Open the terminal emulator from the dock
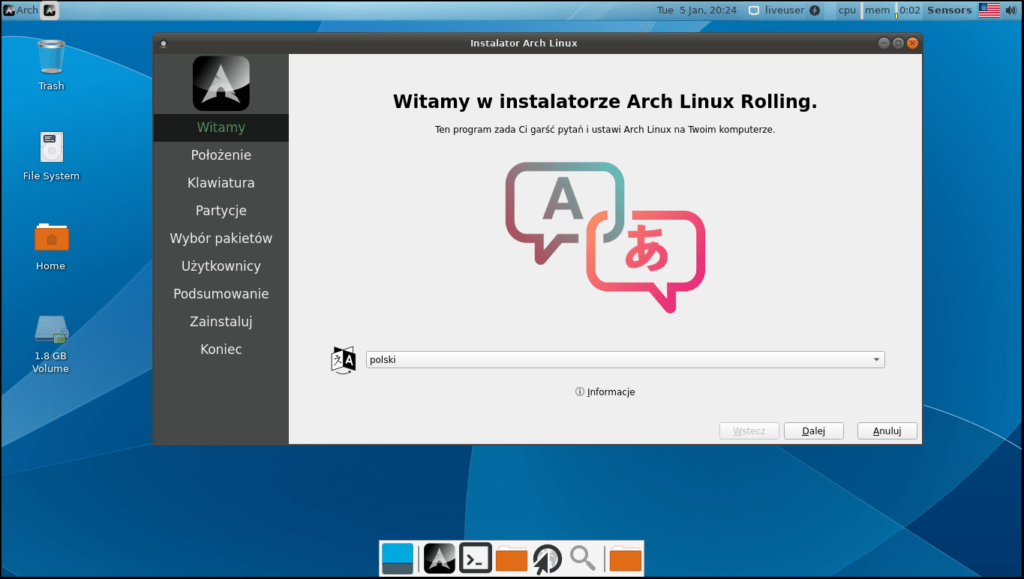 coord(475,559)
